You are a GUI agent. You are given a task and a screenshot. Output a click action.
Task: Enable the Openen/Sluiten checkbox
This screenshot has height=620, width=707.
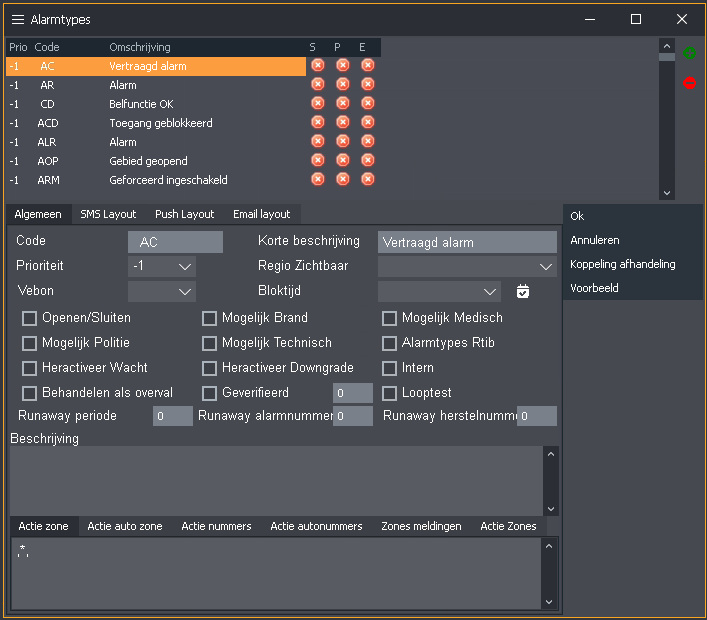29,318
